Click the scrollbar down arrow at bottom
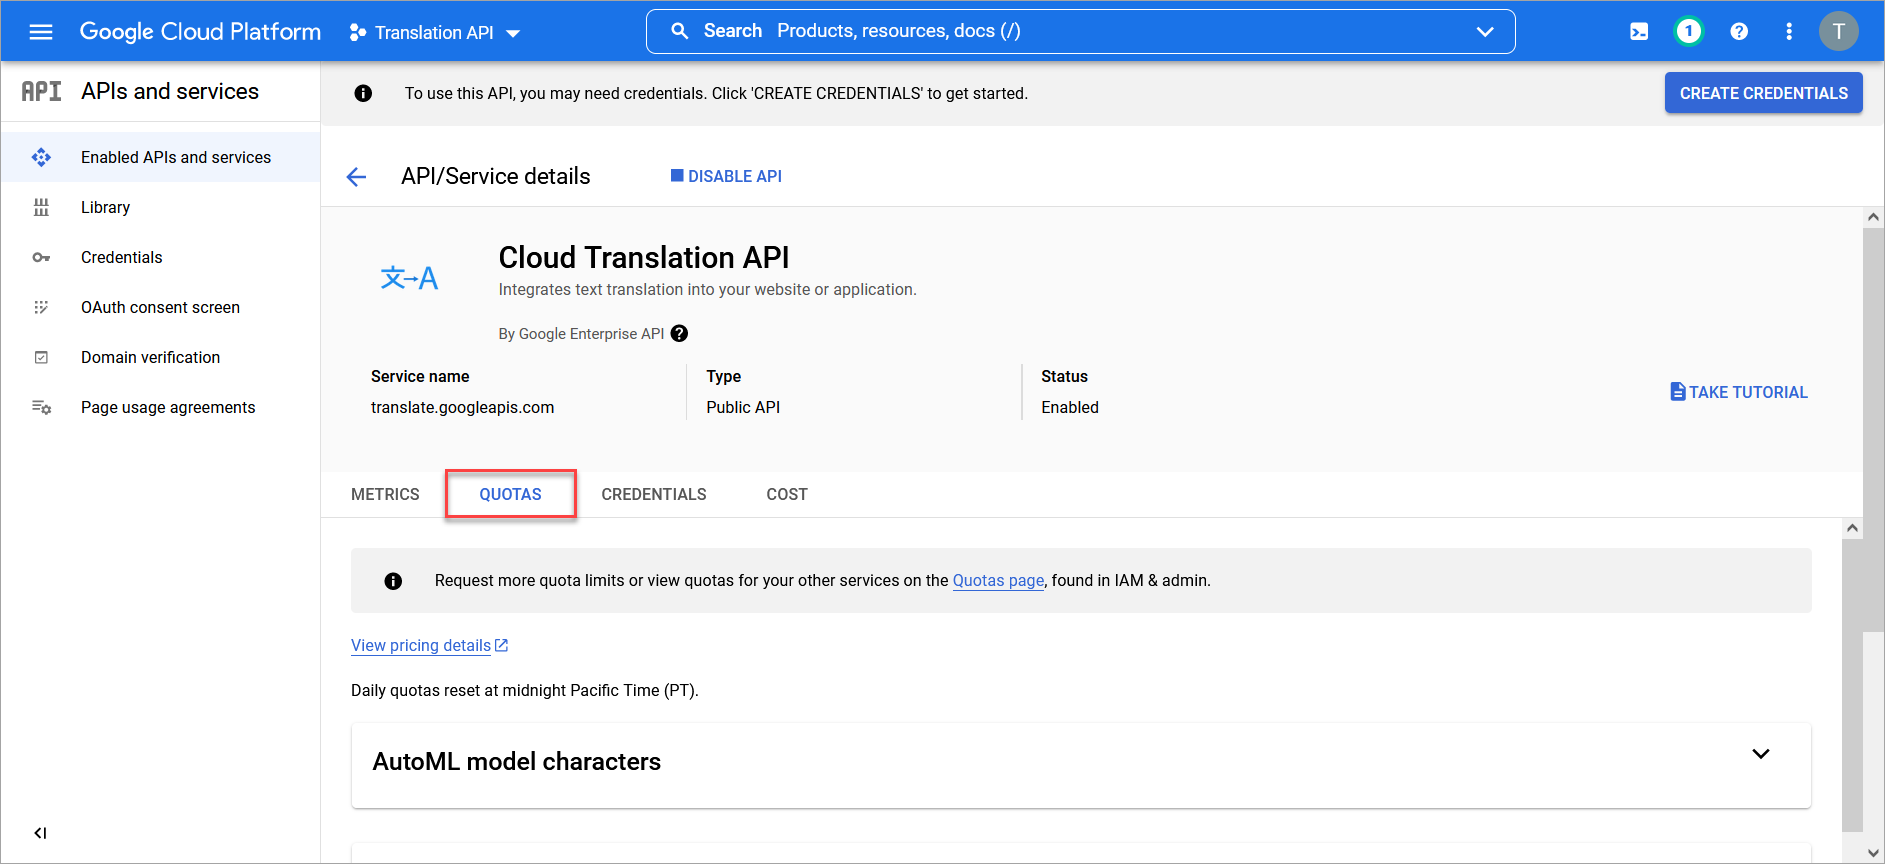This screenshot has width=1885, height=864. (1873, 853)
